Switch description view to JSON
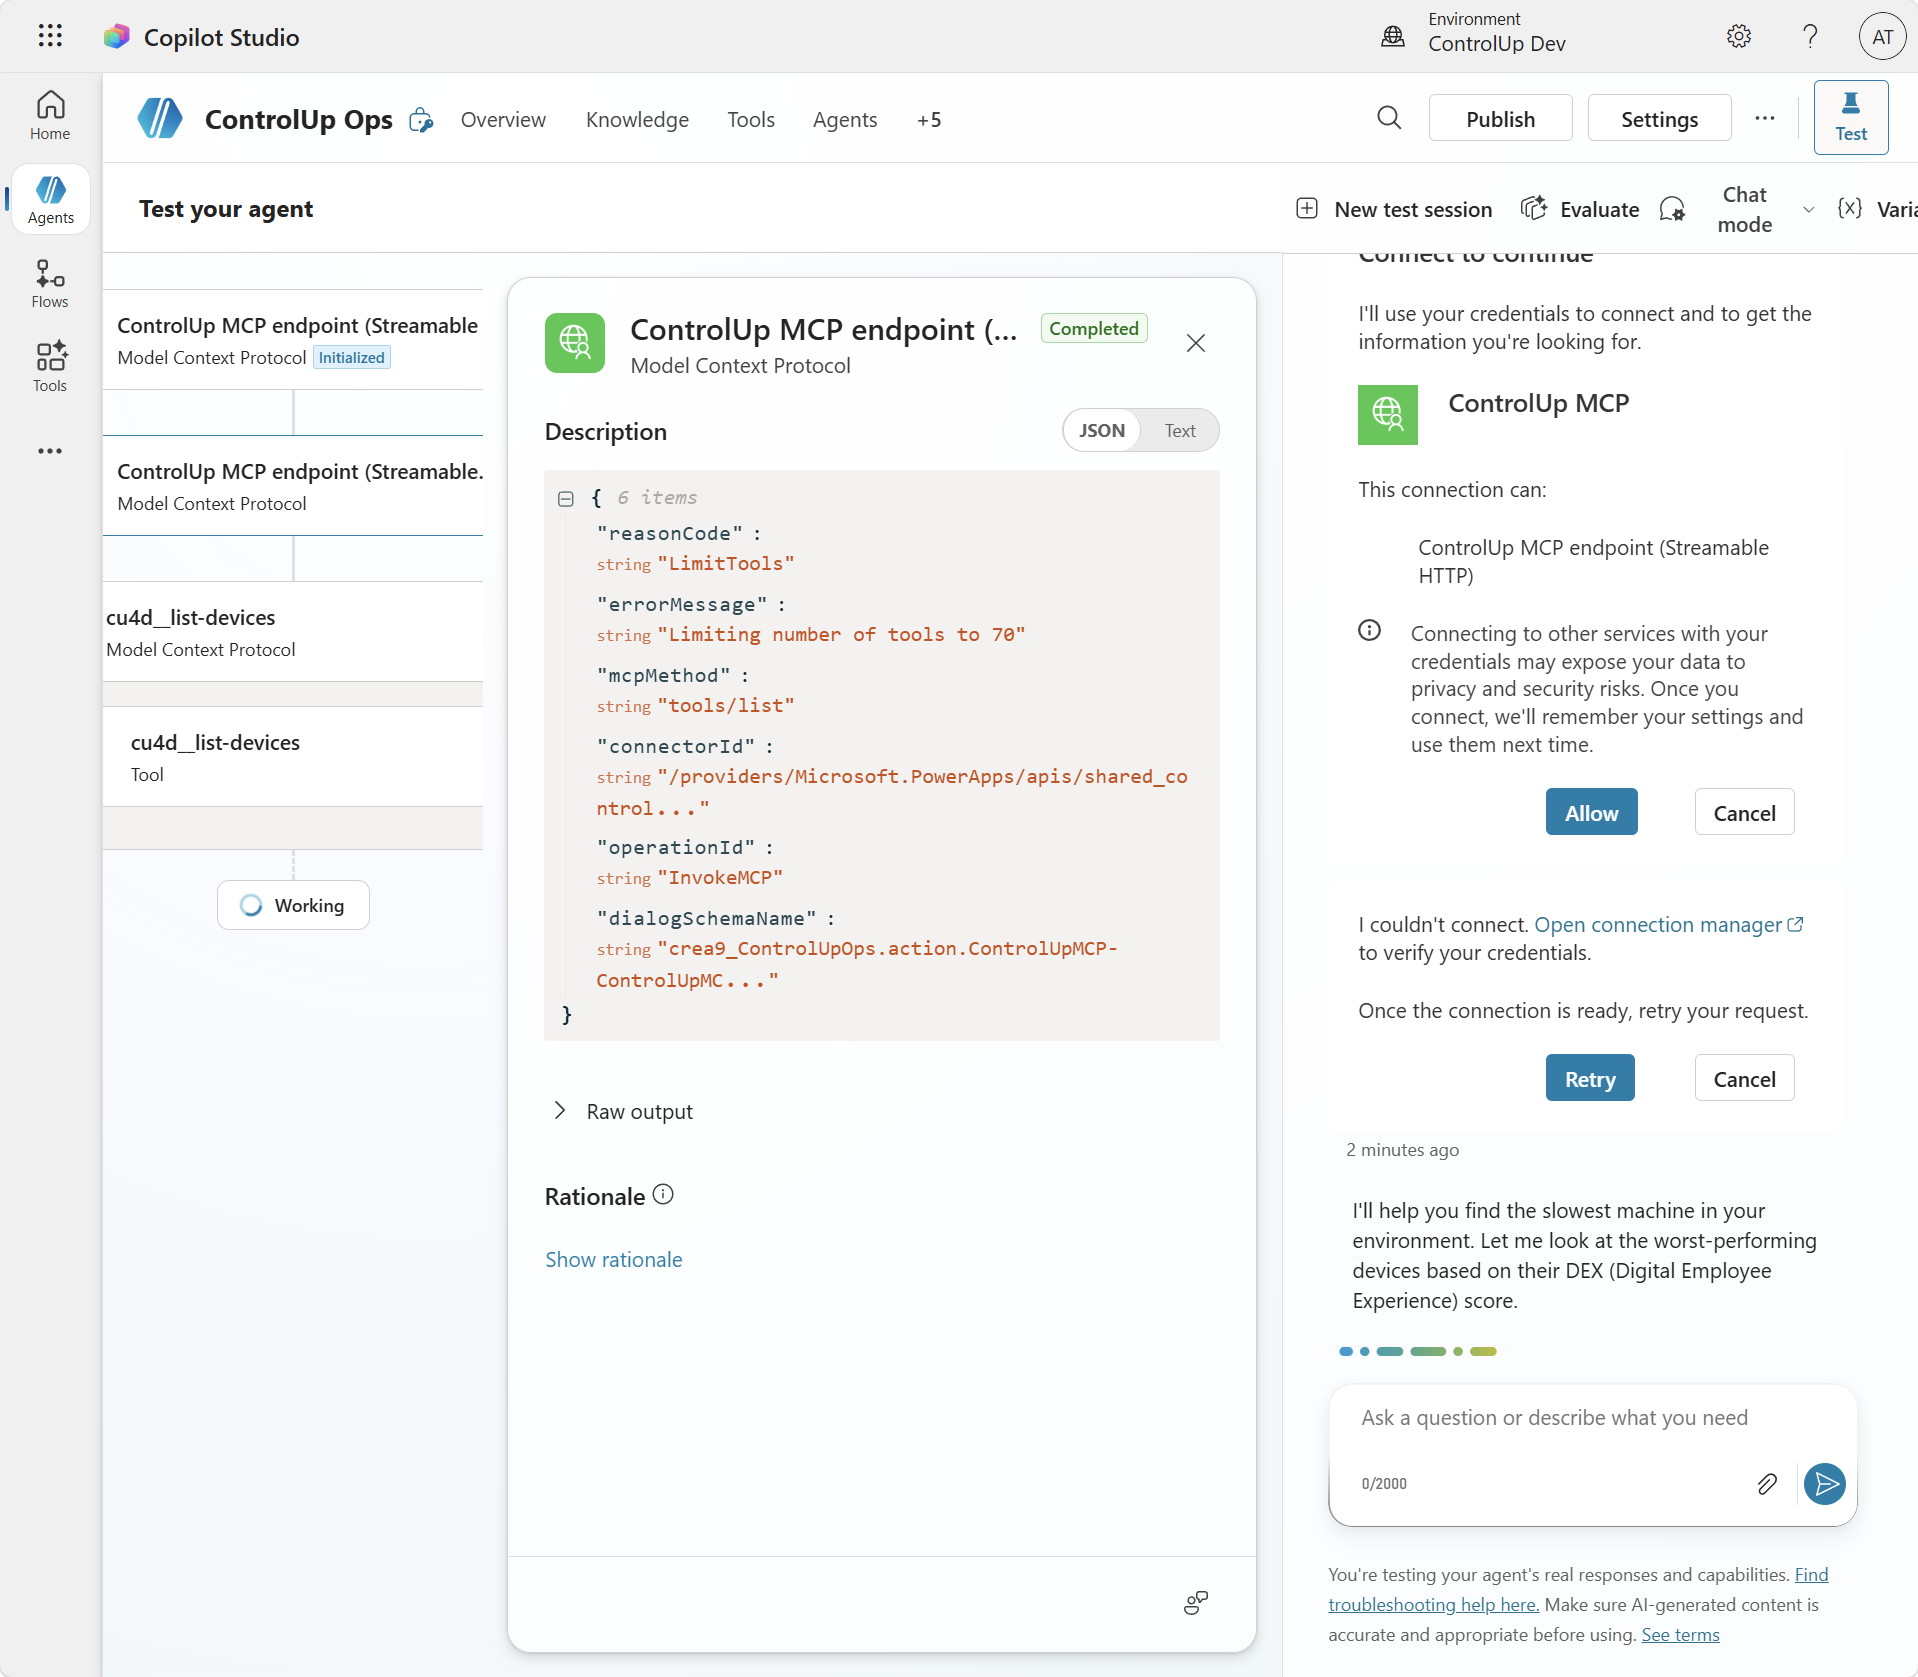This screenshot has height=1677, width=1918. point(1101,430)
